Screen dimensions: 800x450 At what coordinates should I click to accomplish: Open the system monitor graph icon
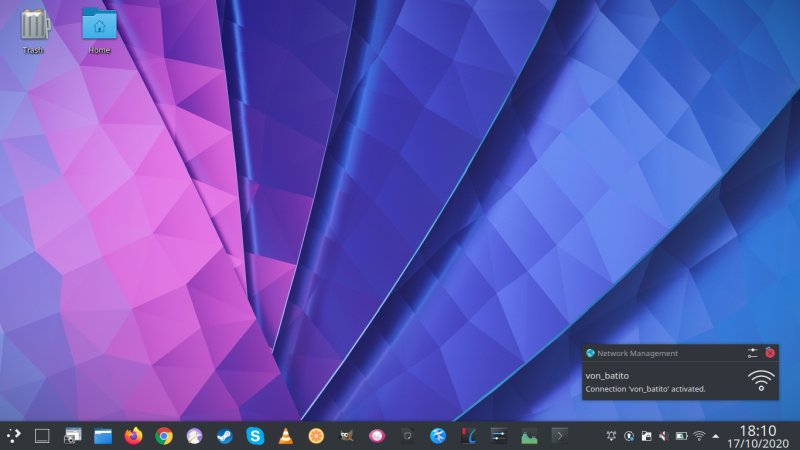click(529, 437)
